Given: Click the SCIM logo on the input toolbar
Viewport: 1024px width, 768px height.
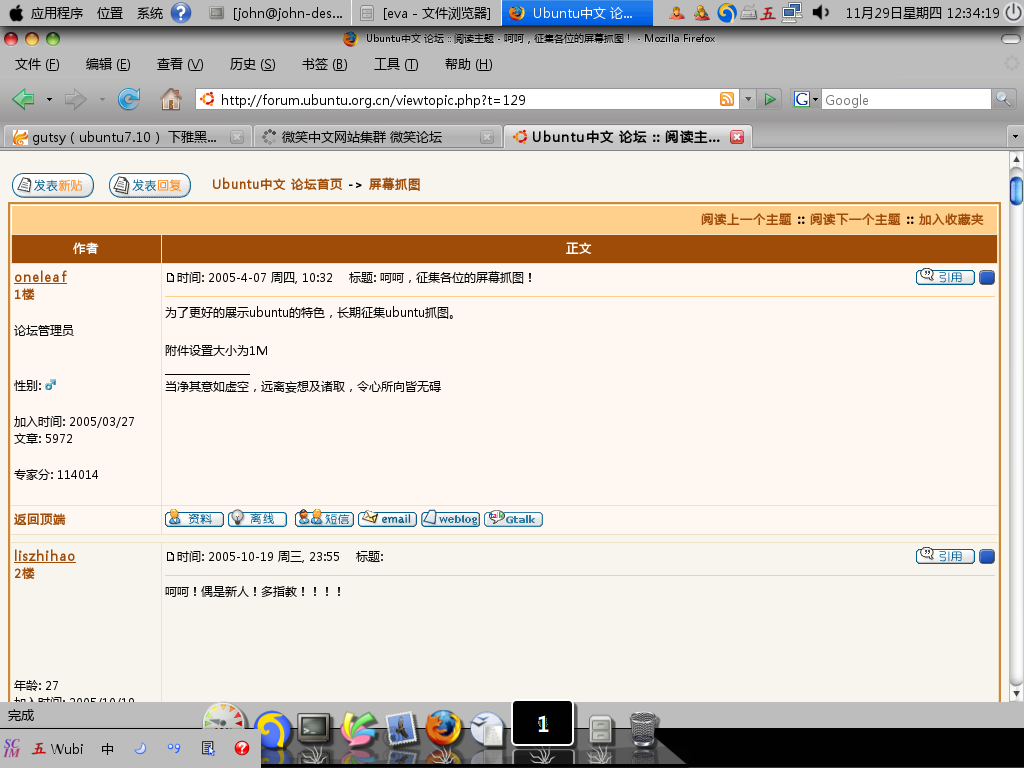Looking at the screenshot, I should click(x=12, y=748).
